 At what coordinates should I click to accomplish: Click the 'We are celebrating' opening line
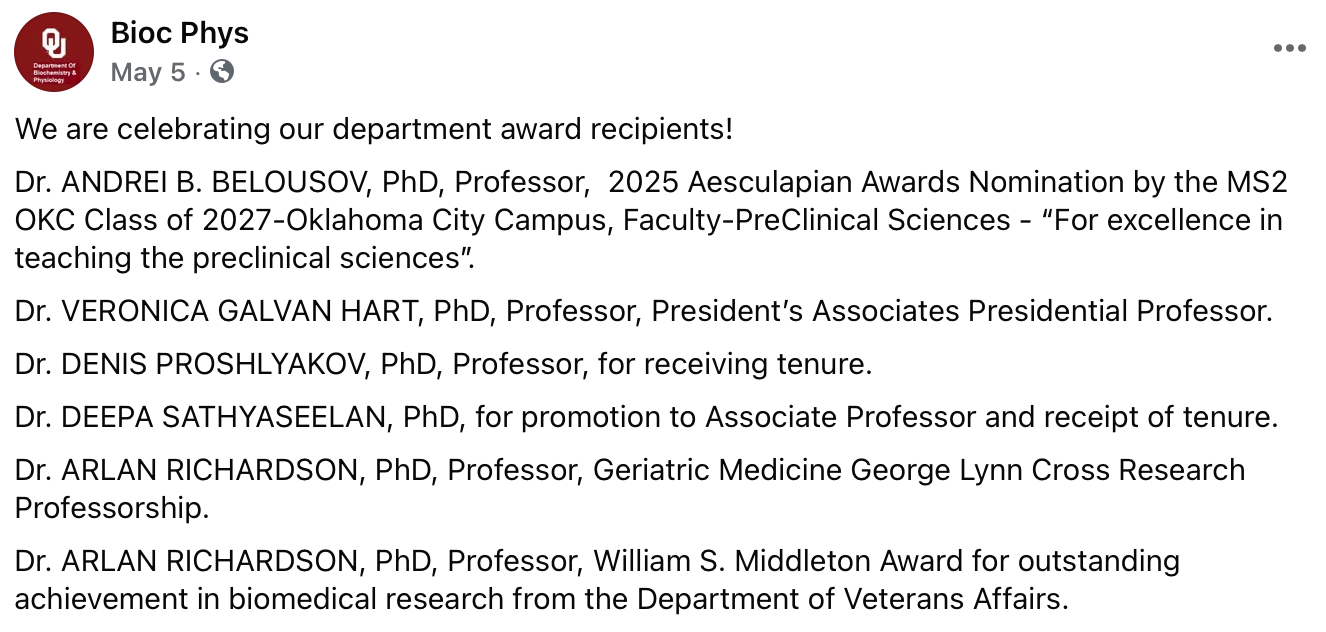click(x=374, y=130)
